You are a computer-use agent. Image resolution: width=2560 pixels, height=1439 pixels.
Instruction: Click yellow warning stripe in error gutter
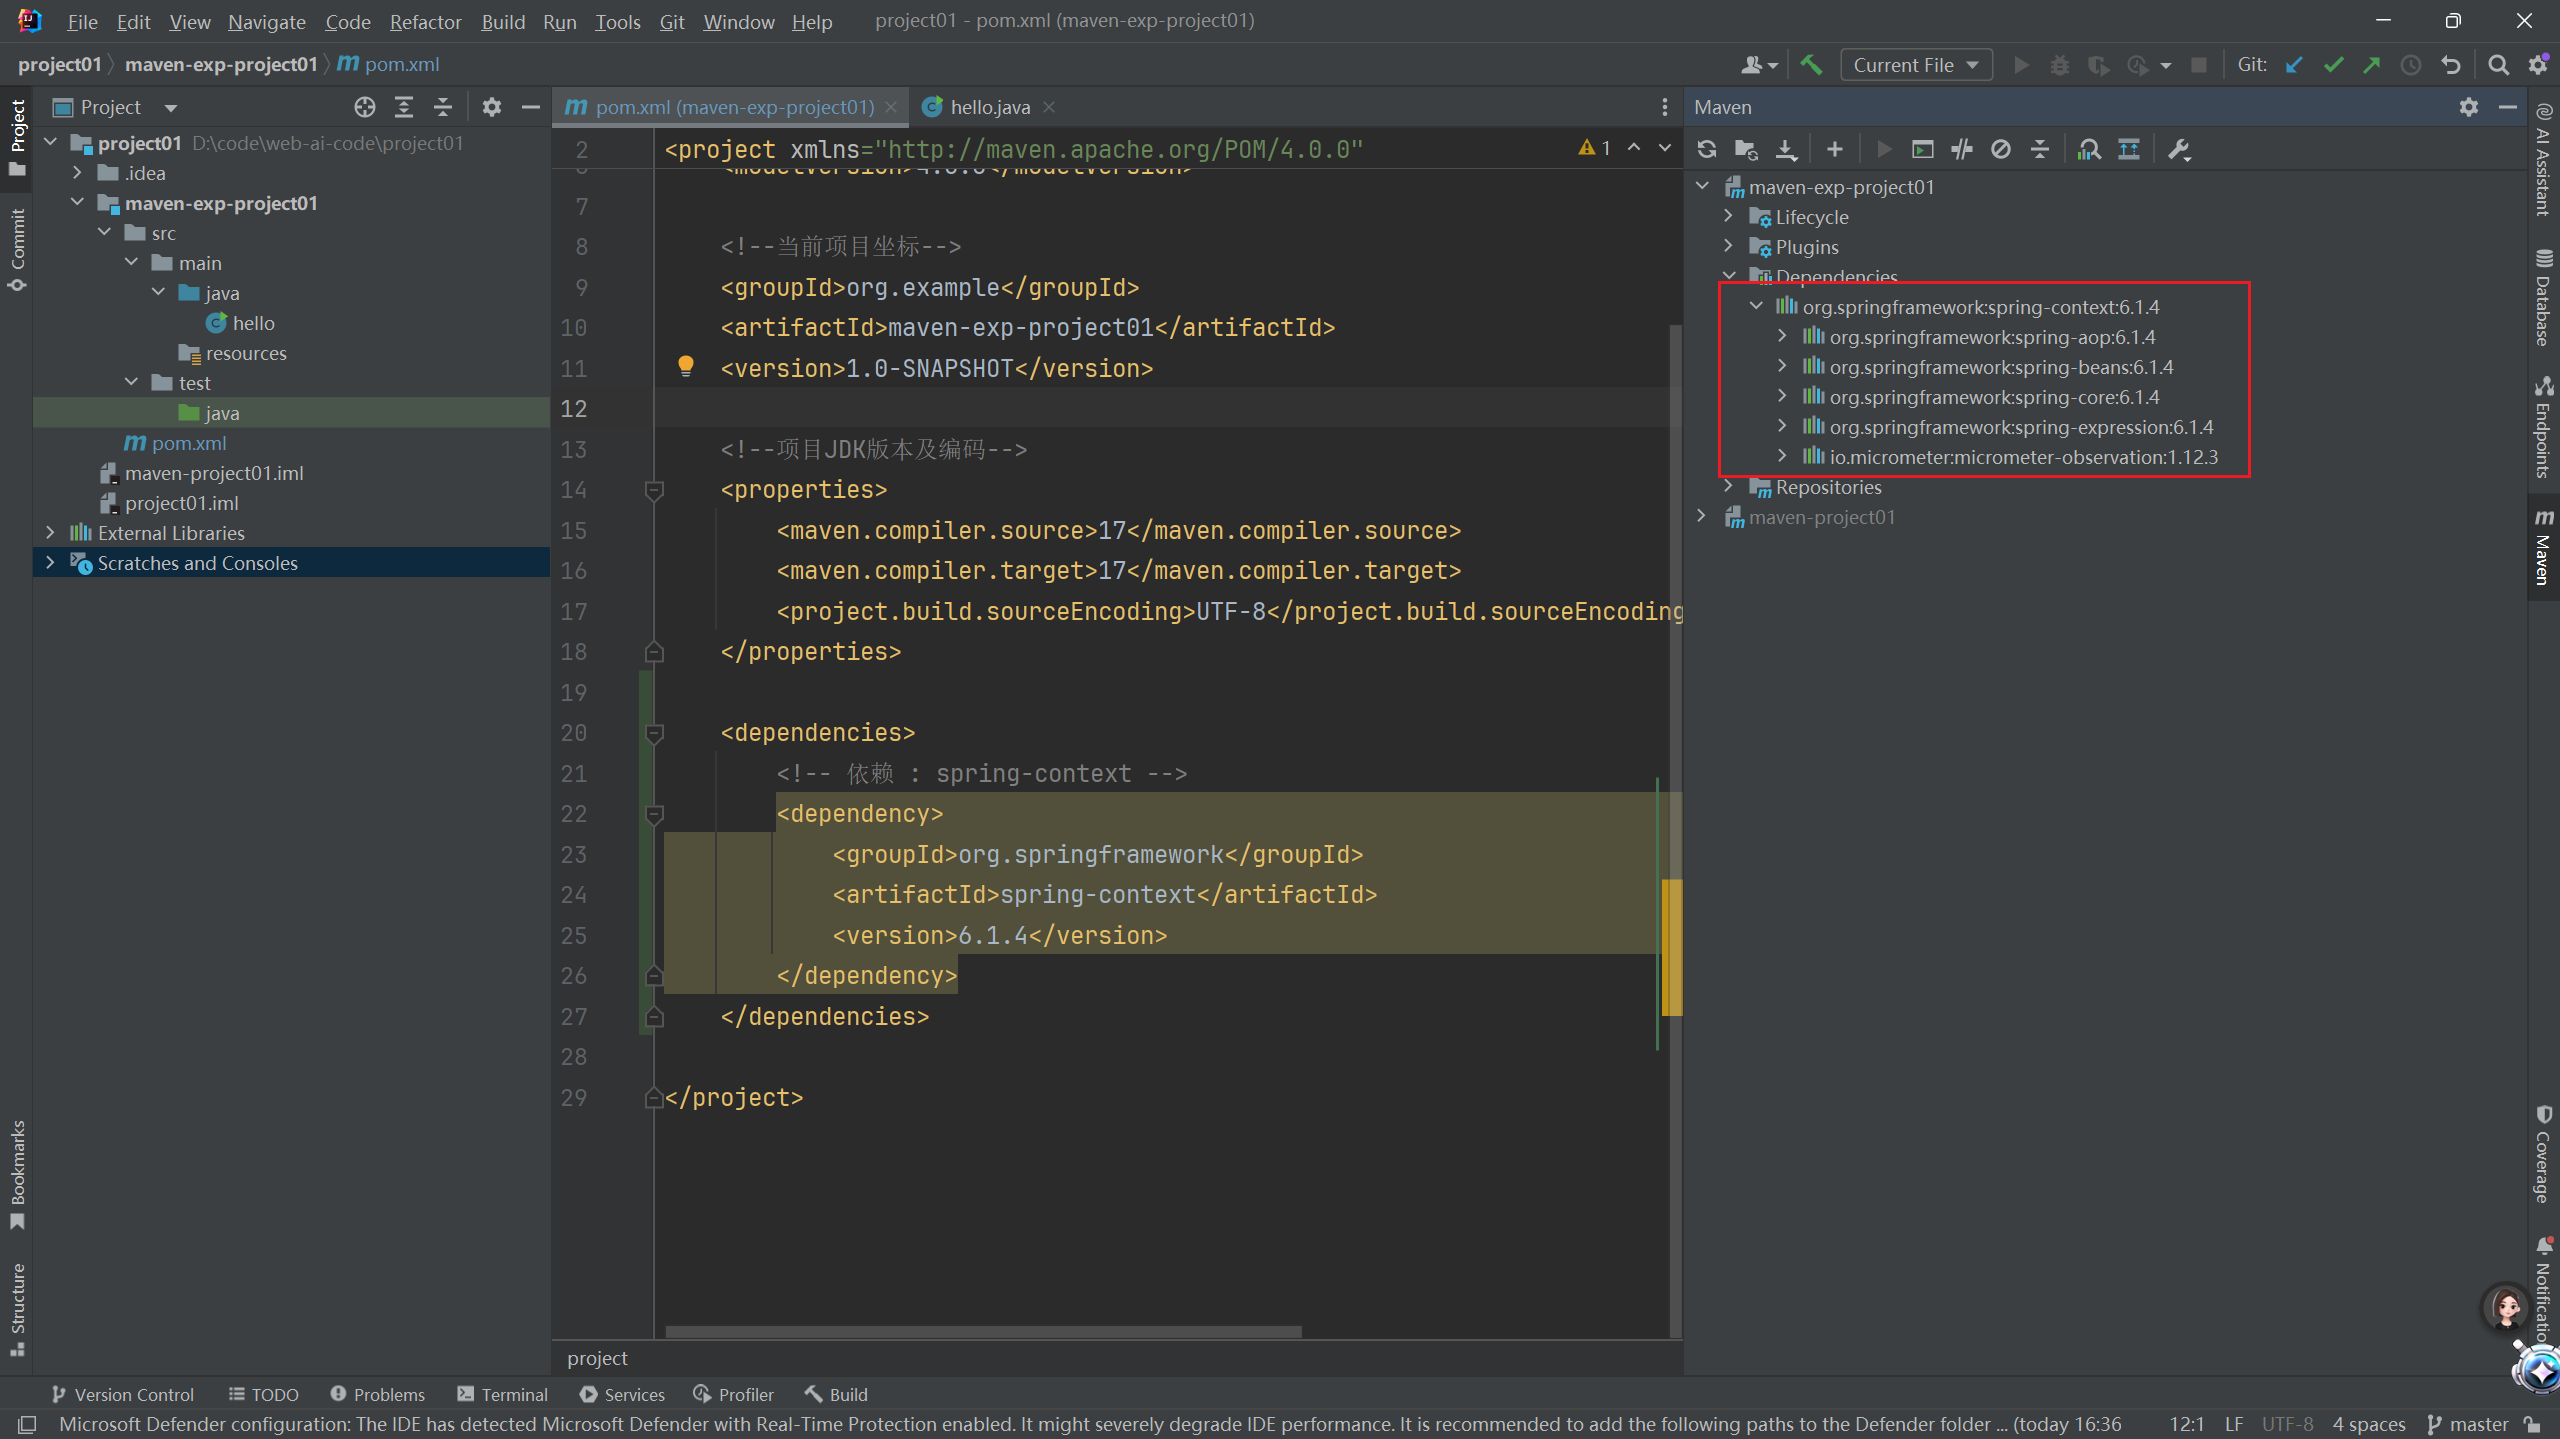(1671, 946)
